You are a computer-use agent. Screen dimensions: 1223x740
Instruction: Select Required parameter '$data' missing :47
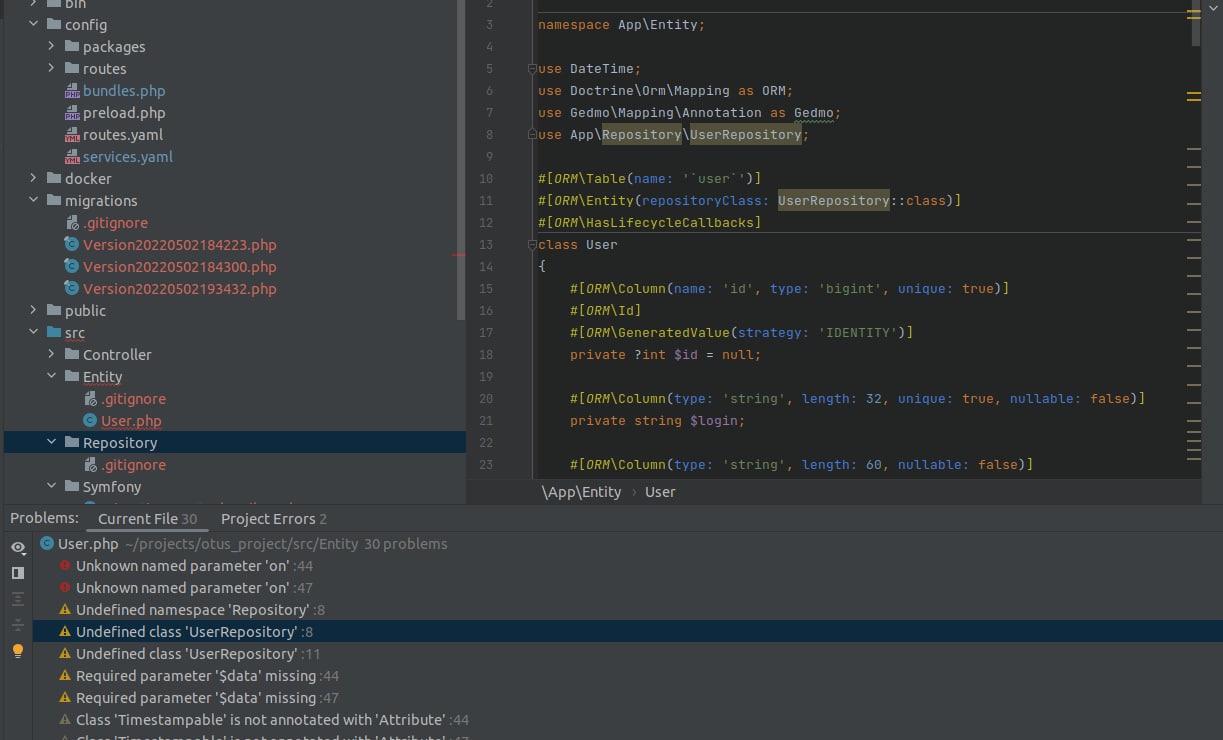(627, 698)
